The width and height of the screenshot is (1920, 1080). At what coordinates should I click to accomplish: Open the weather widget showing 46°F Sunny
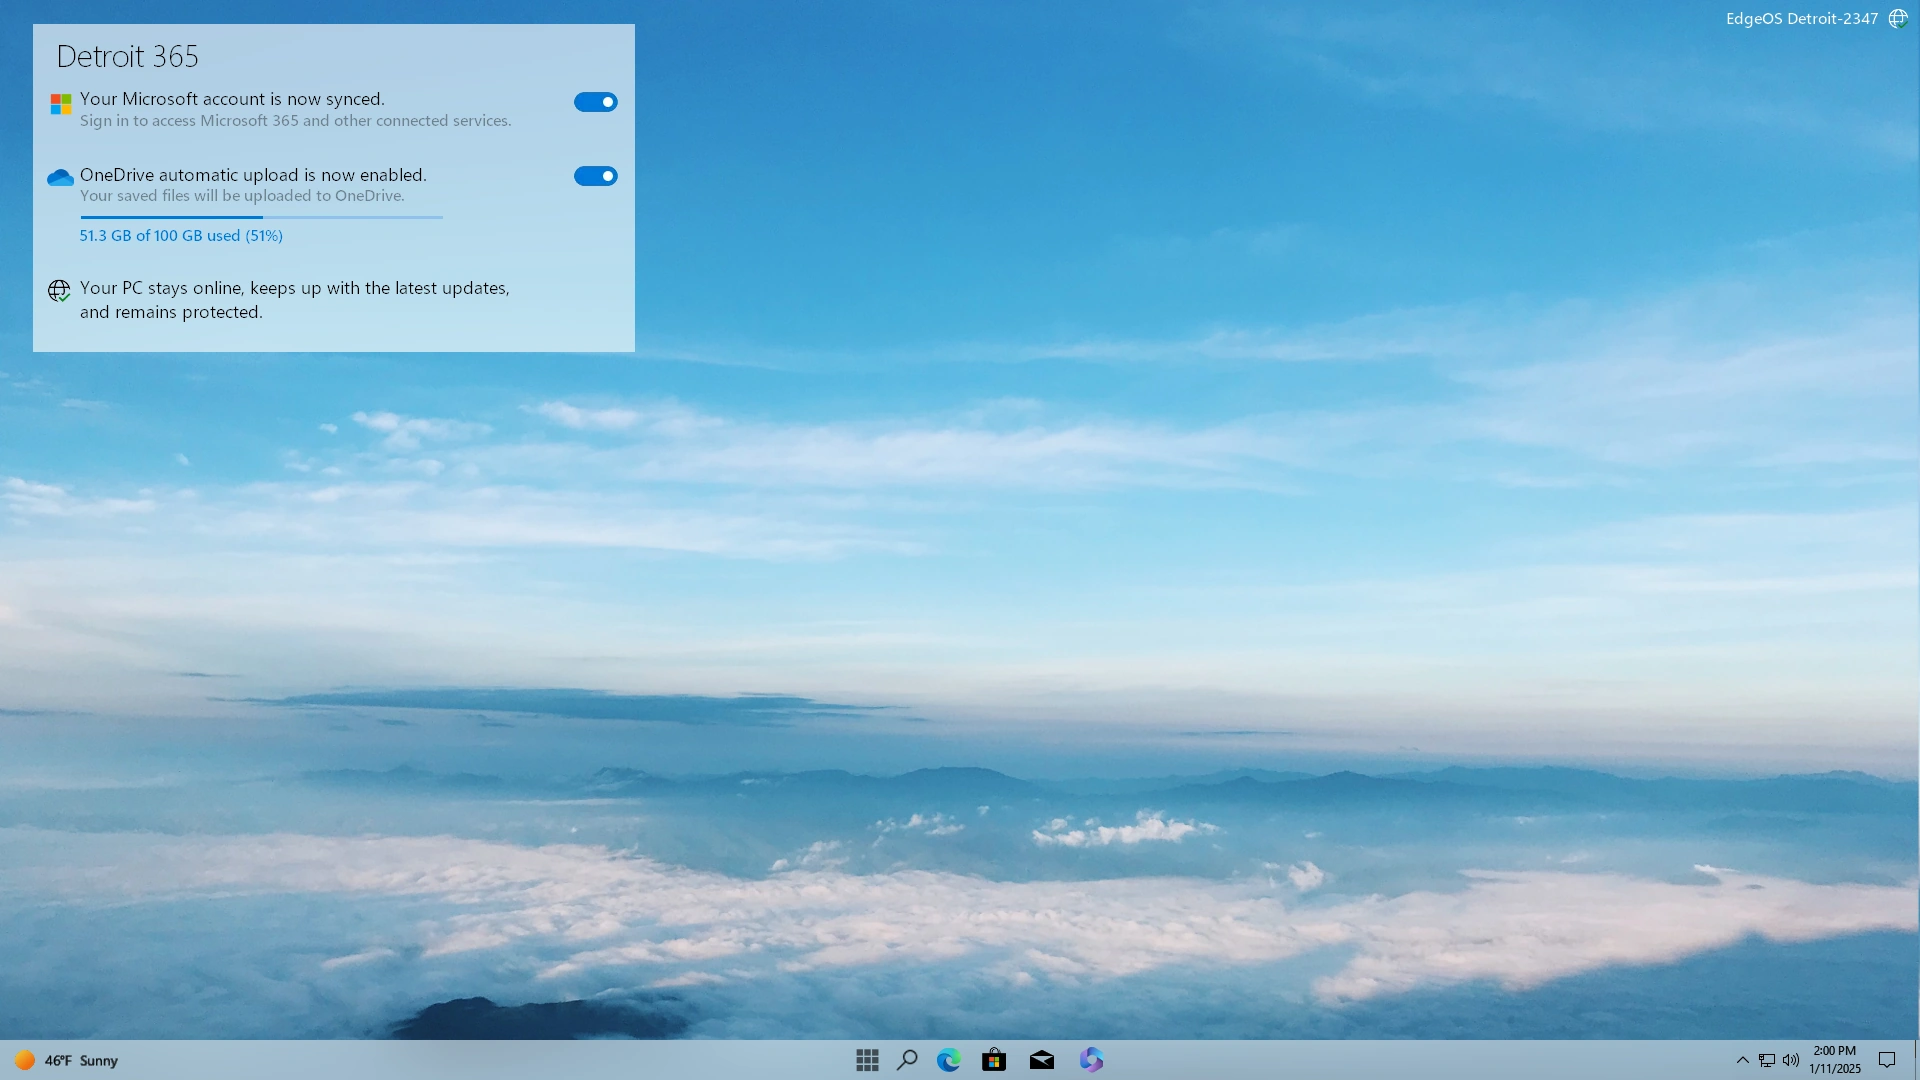(66, 1060)
